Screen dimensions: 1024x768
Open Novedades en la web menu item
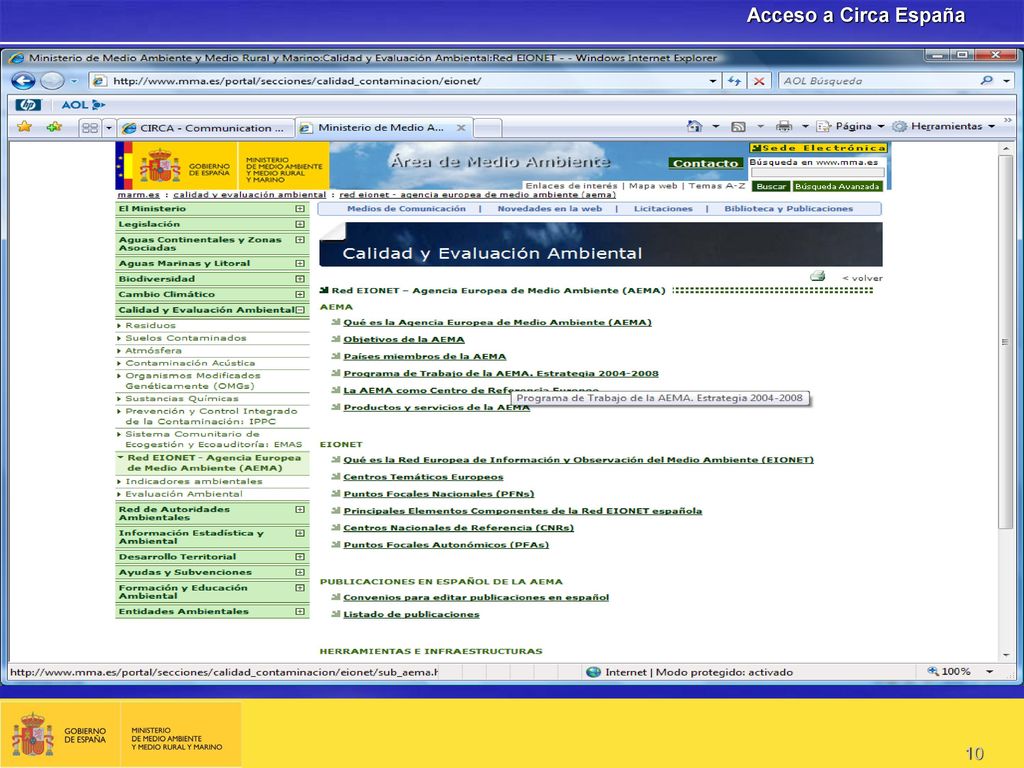[549, 209]
